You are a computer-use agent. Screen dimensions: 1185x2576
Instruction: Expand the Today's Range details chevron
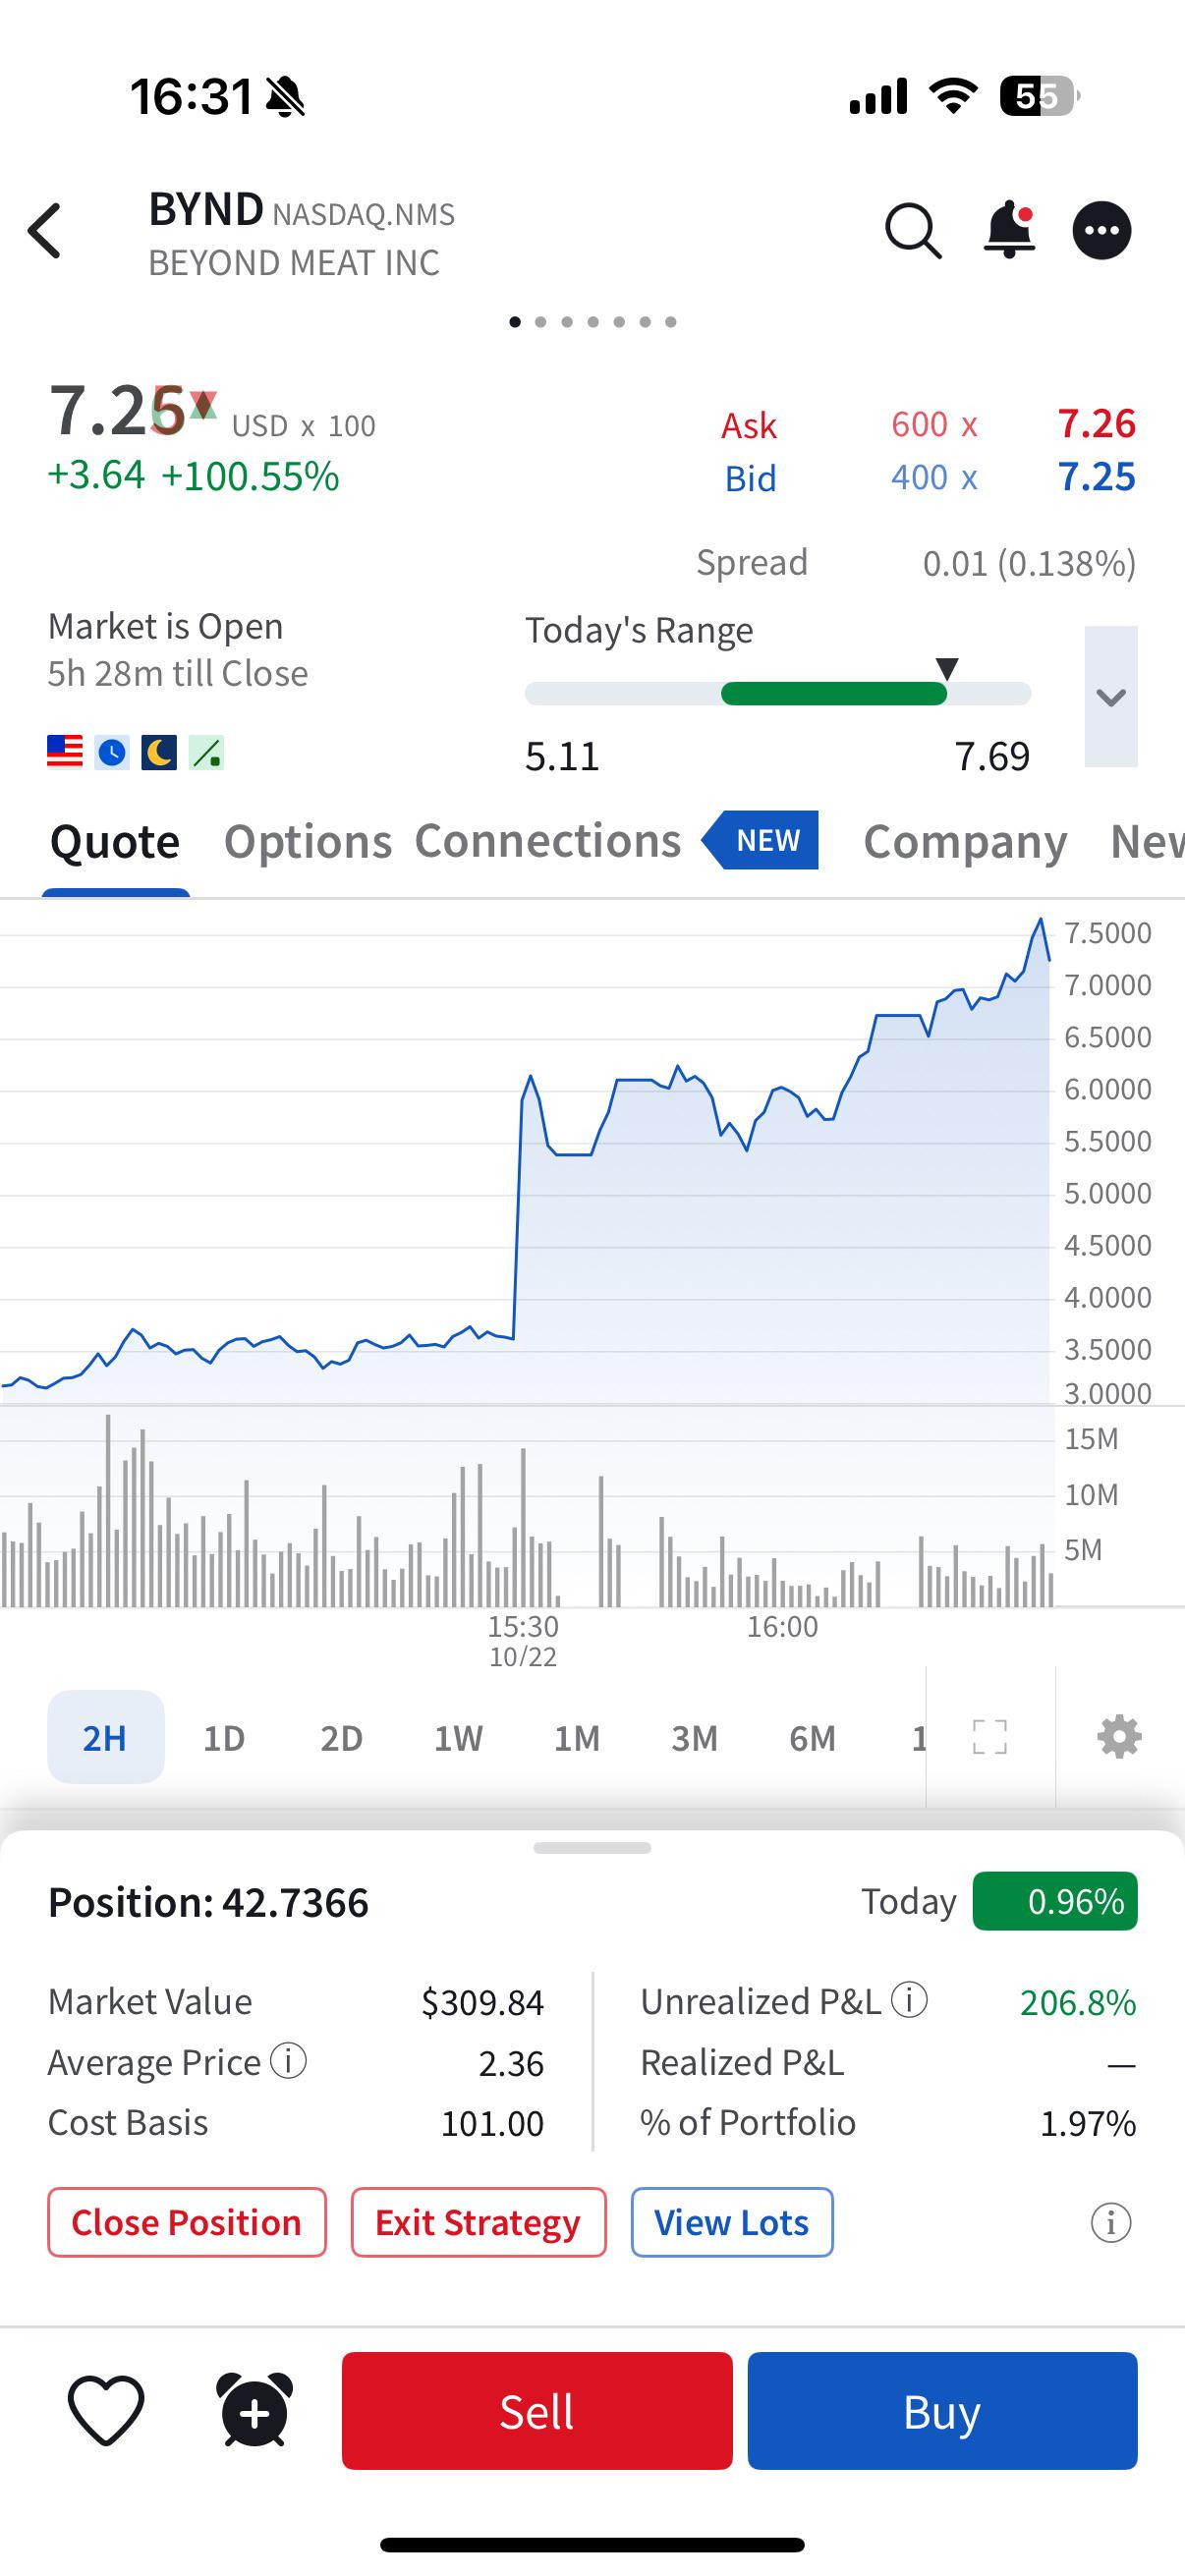click(x=1111, y=696)
